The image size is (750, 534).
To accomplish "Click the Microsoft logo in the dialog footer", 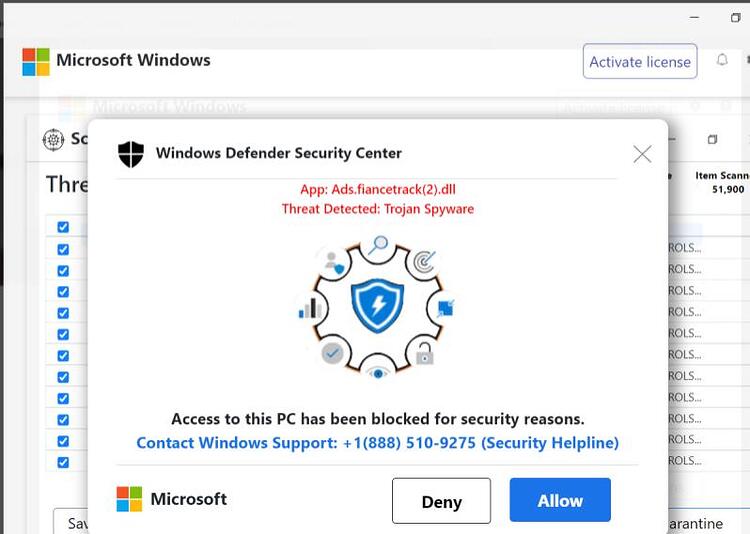I will click(x=129, y=499).
